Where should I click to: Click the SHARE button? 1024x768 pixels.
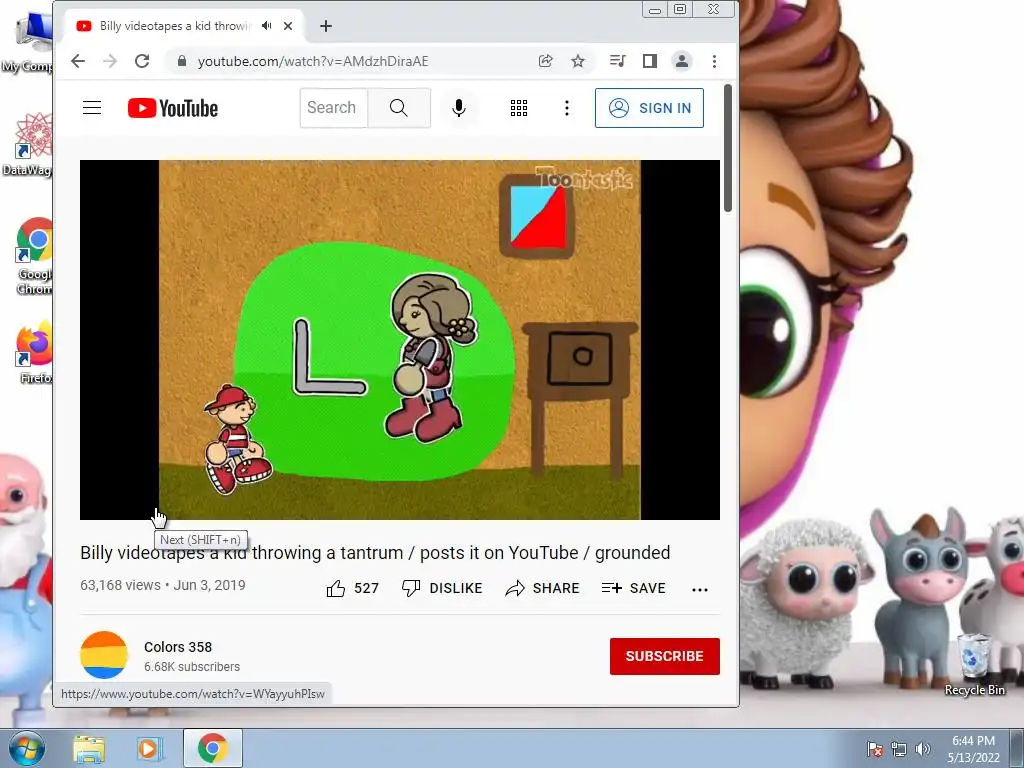(543, 588)
